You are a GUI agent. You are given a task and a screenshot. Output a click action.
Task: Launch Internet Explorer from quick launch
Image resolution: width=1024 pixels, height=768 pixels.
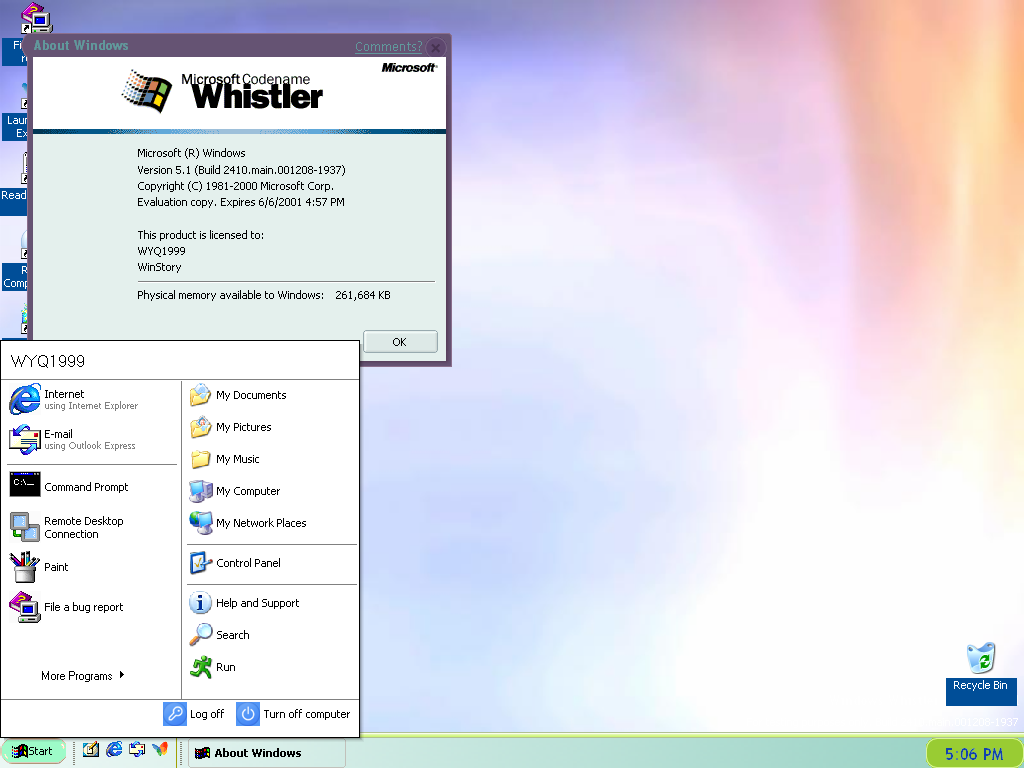pyautogui.click(x=114, y=750)
